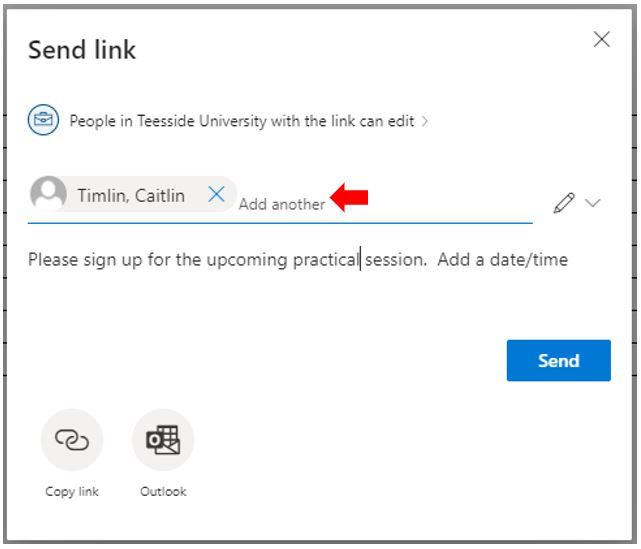The image size is (641, 549).
Task: Open the Outlook envelope icon
Action: point(163,440)
